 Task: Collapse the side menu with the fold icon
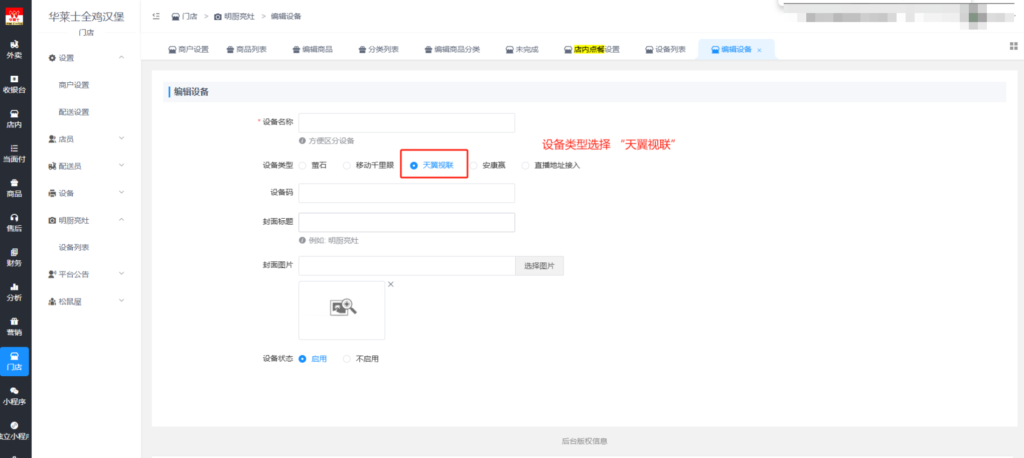(x=155, y=16)
